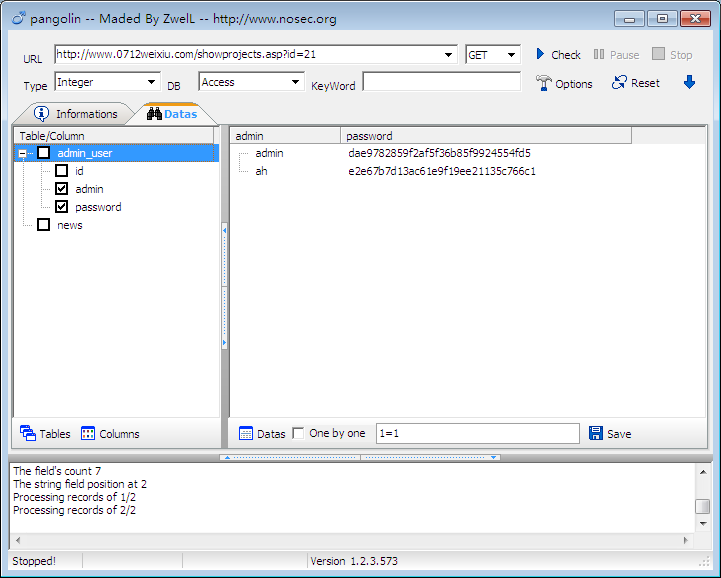Image resolution: width=721 pixels, height=578 pixels.
Task: Switch to the Informations tab
Action: tap(76, 114)
